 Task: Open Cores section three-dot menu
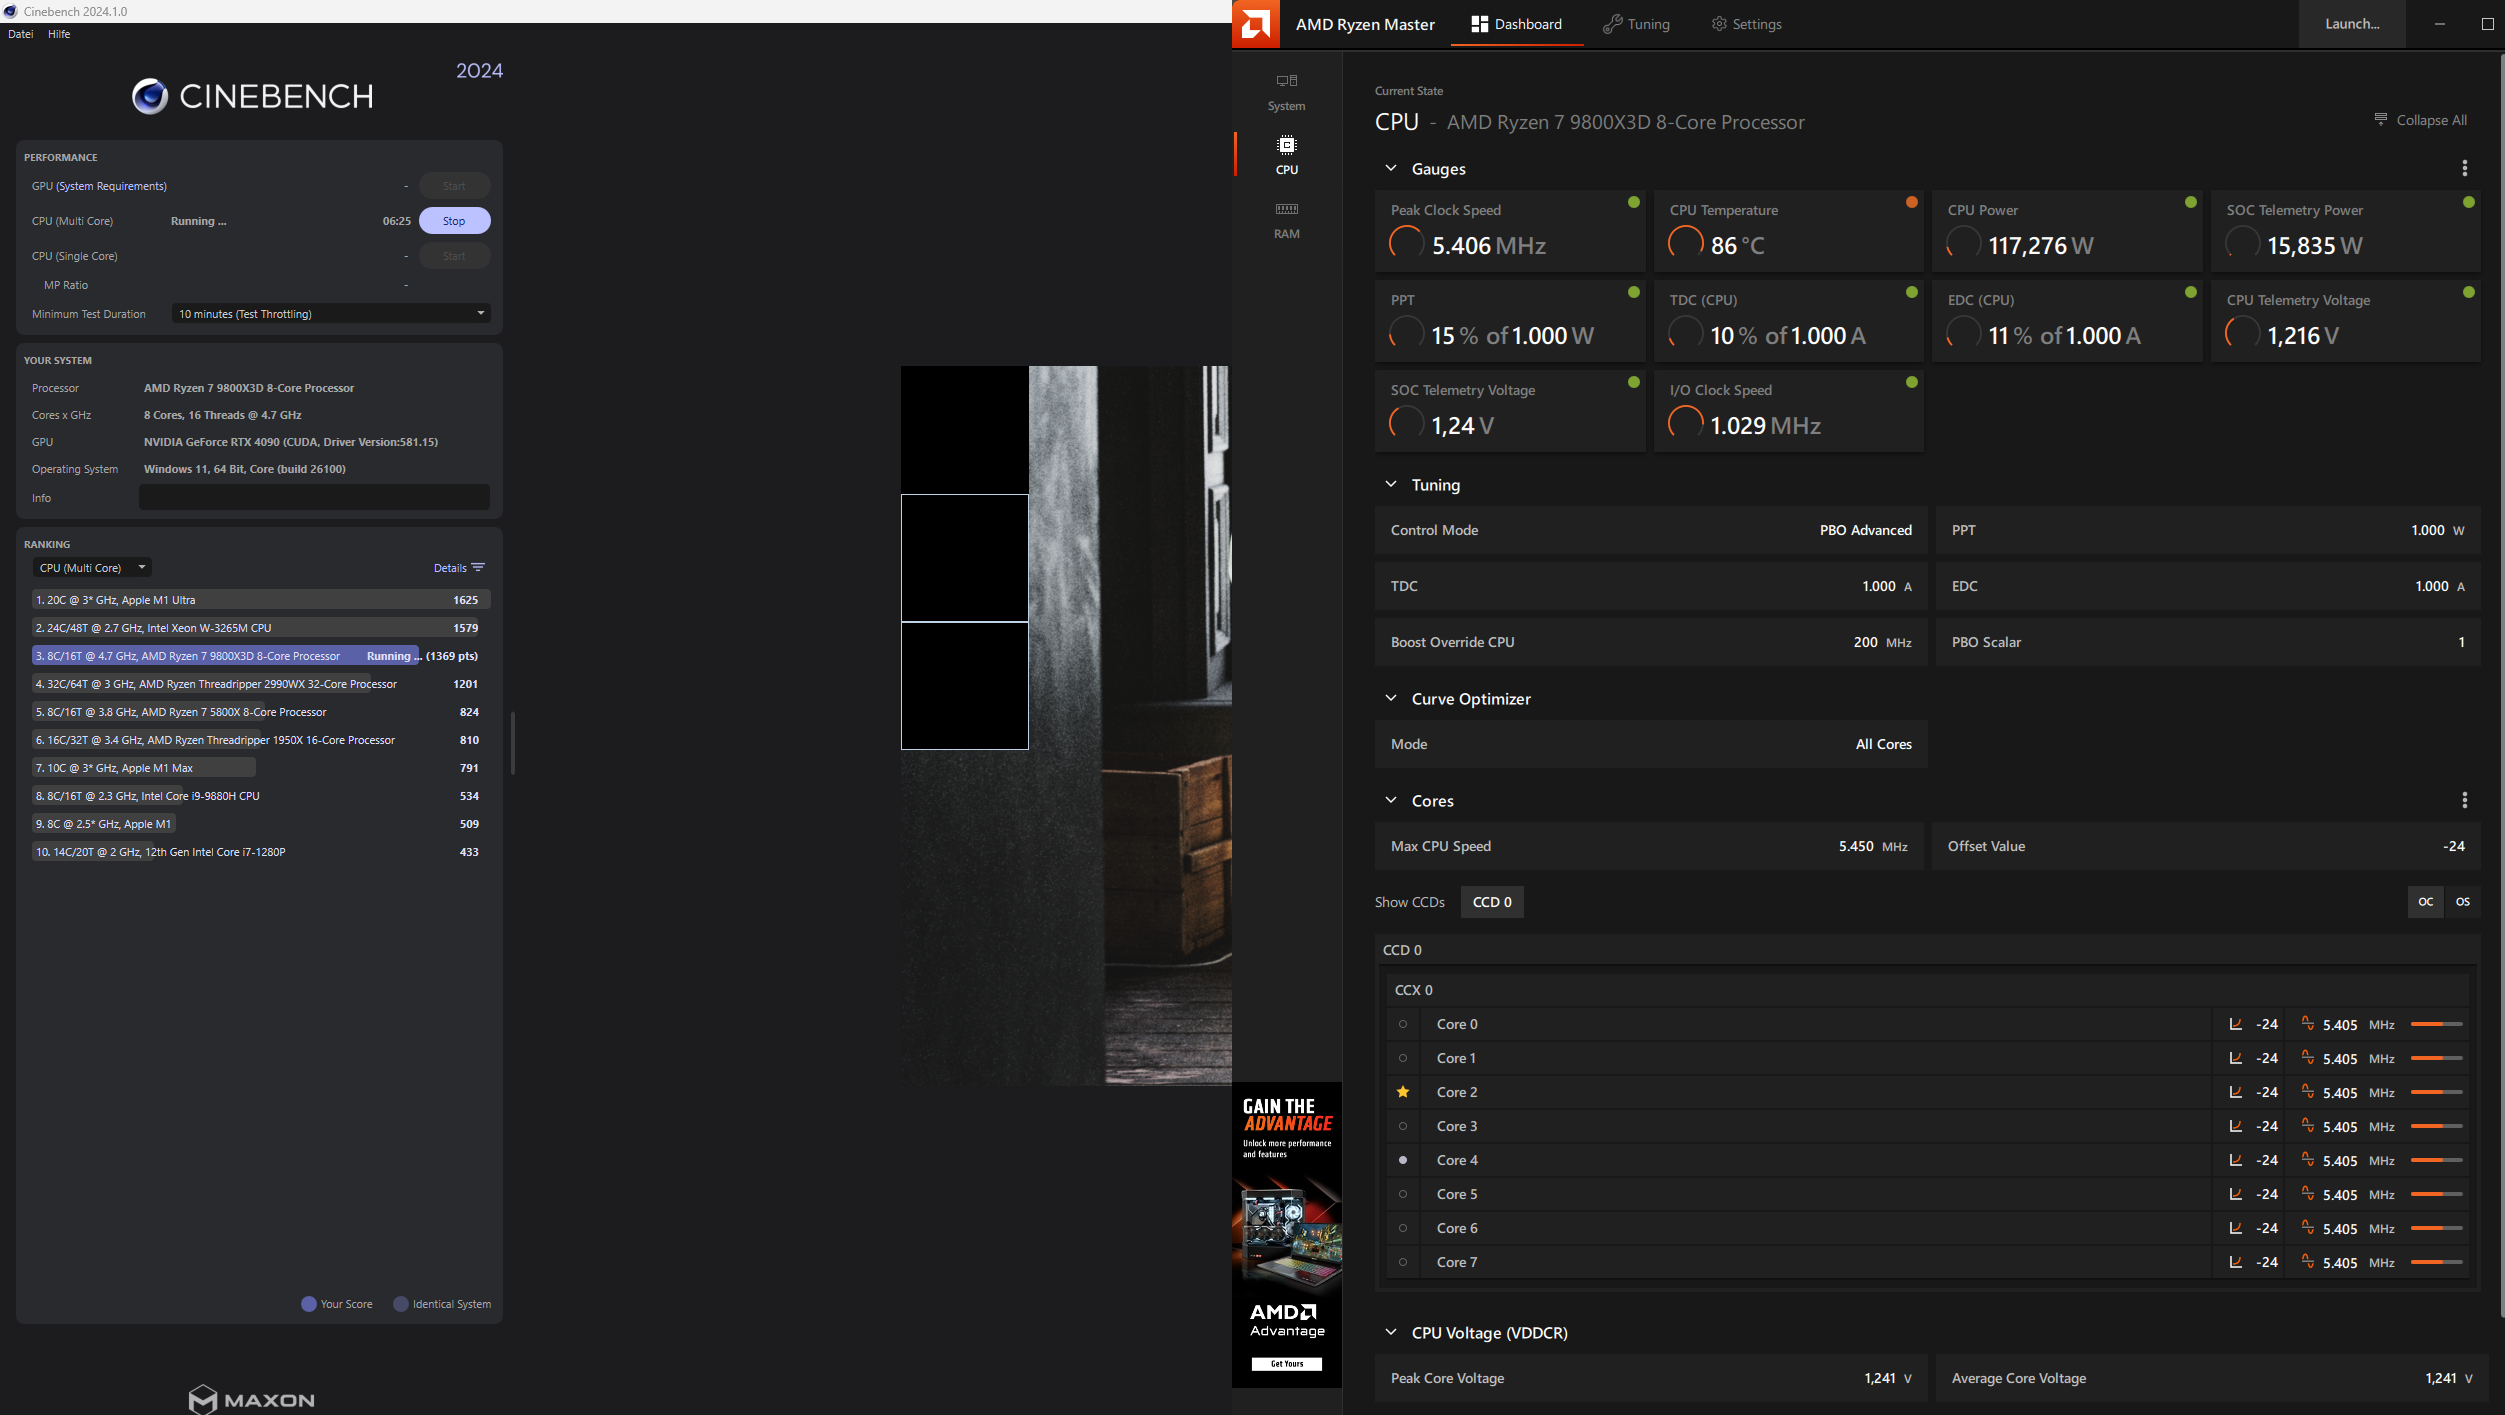(2464, 800)
